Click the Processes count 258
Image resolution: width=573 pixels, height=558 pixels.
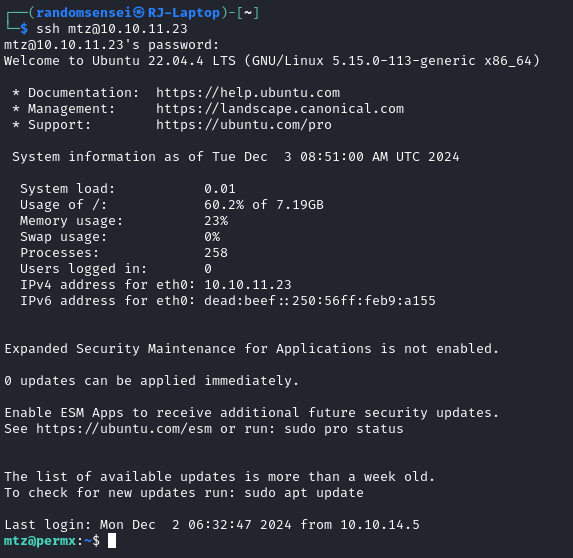coord(216,253)
